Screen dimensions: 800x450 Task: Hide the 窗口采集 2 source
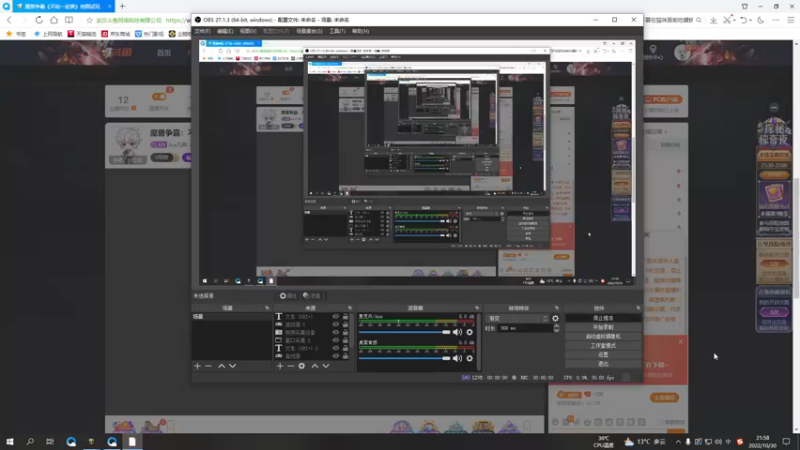(x=335, y=340)
